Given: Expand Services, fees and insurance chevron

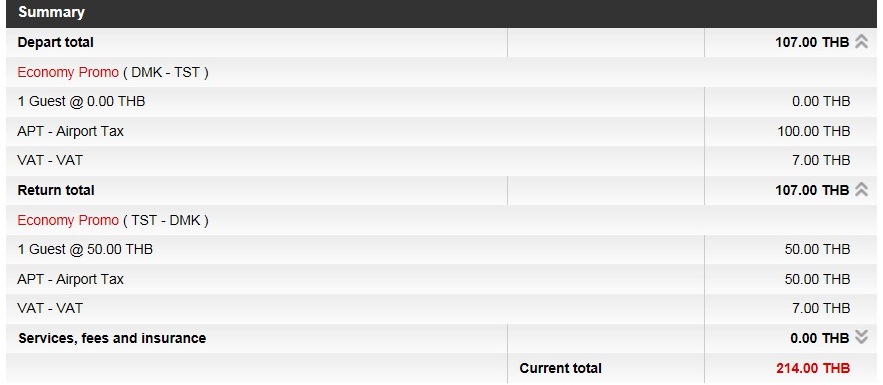Looking at the screenshot, I should point(861,338).
